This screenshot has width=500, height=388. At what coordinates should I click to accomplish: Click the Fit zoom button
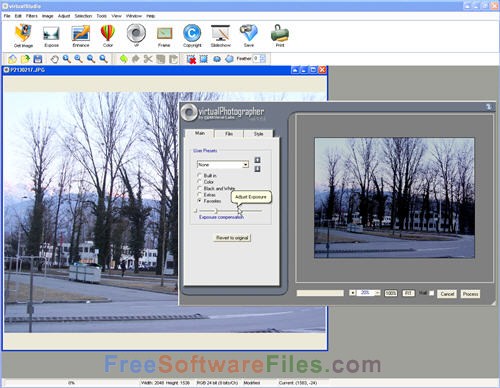[x=408, y=293]
